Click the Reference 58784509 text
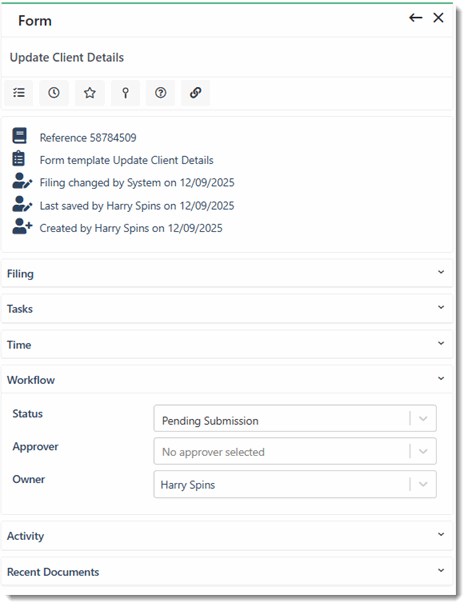 [88, 138]
